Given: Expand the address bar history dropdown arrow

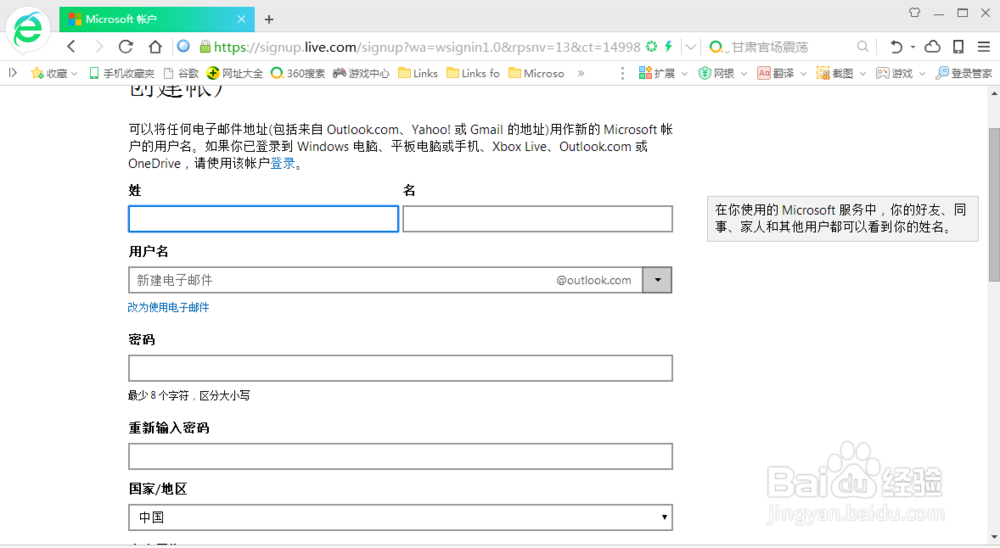Looking at the screenshot, I should 691,47.
